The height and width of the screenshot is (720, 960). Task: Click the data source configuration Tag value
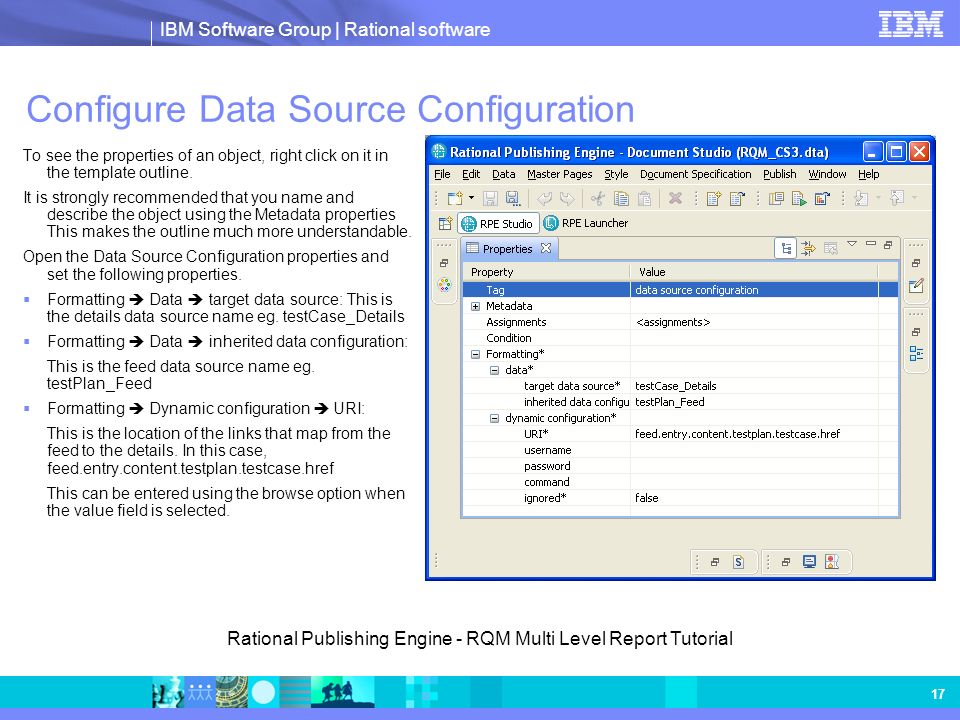[754, 290]
